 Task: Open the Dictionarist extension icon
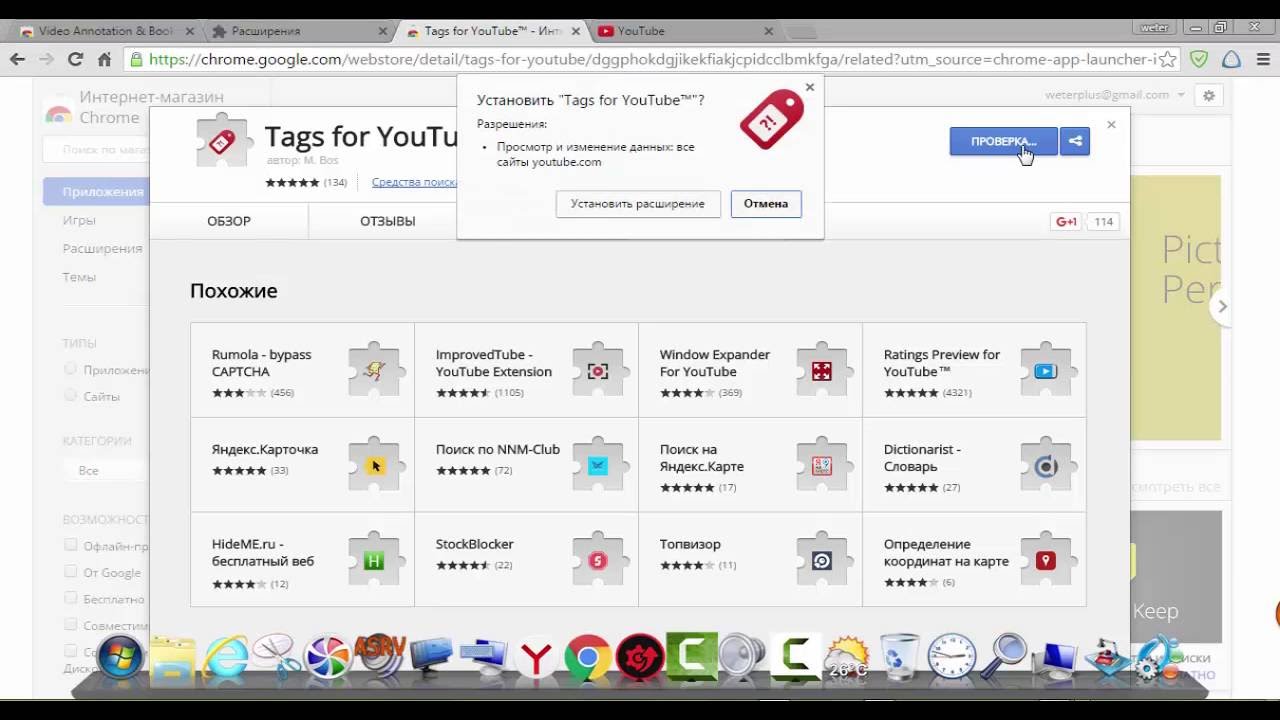coord(1046,465)
